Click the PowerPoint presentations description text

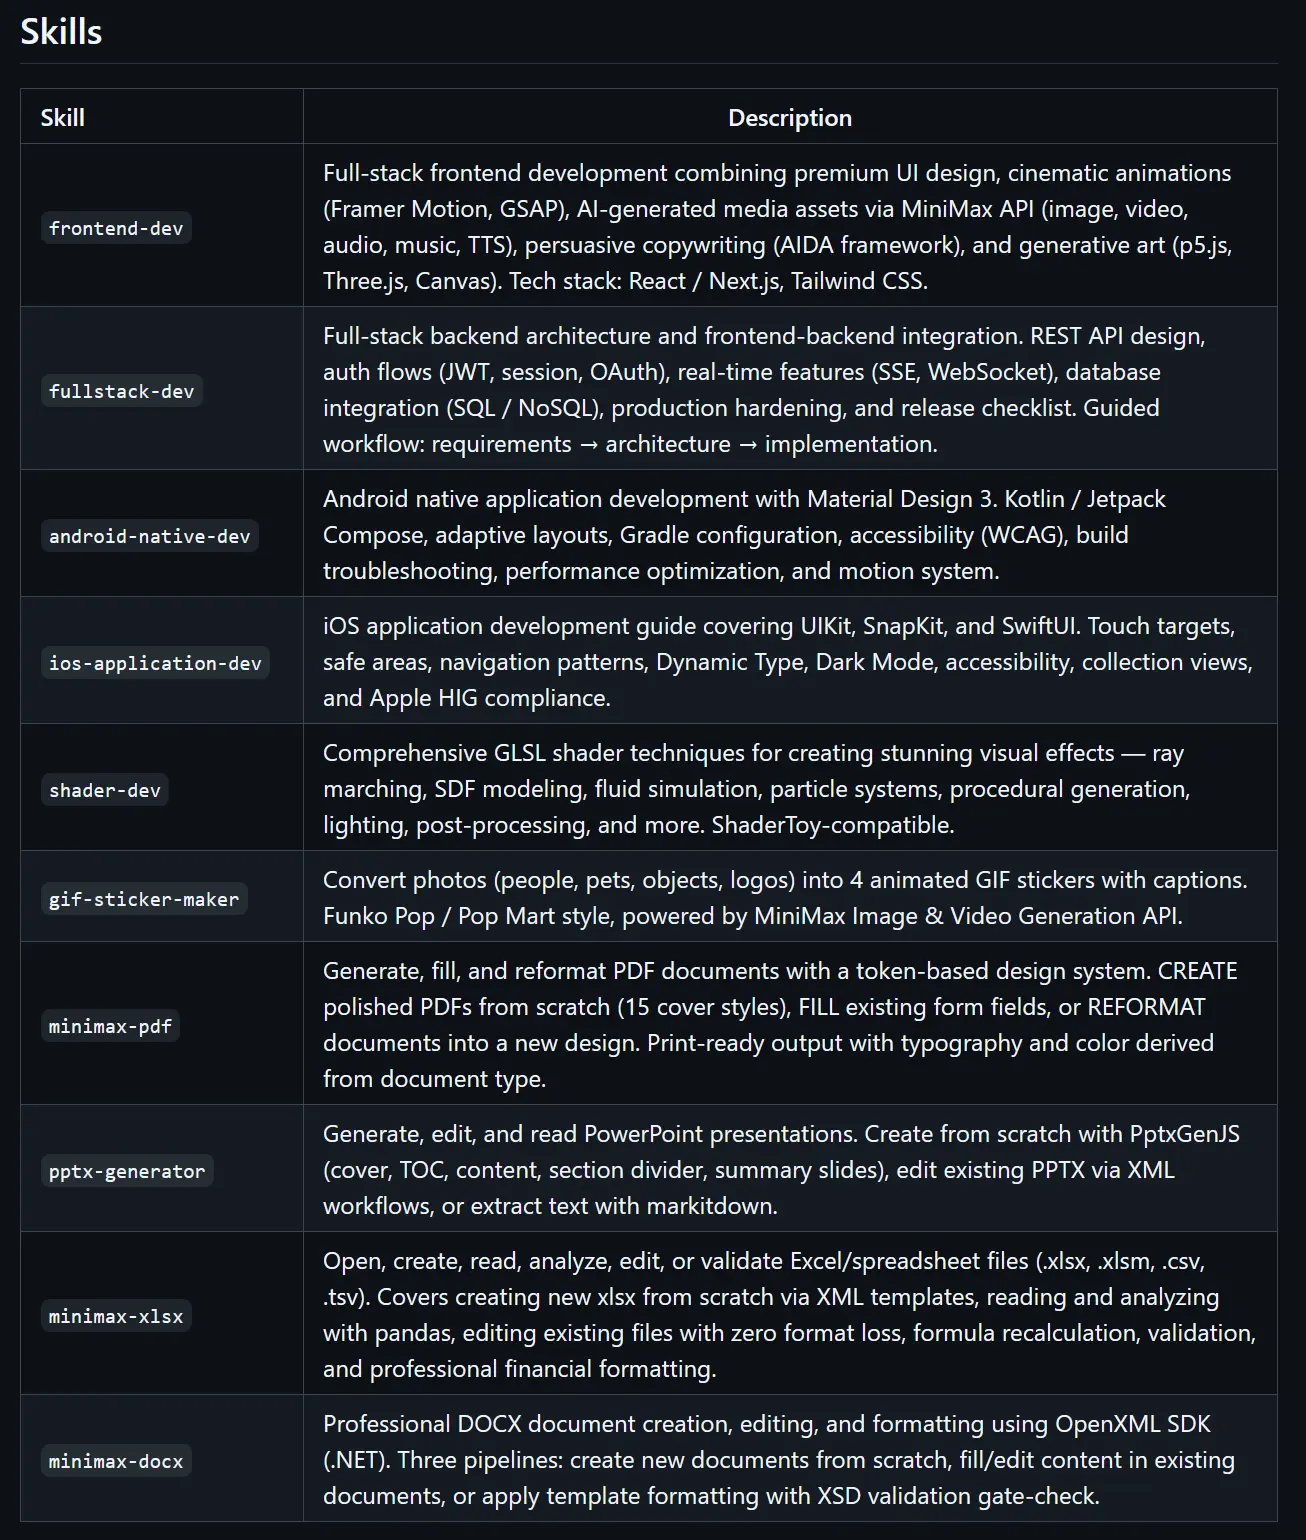coord(780,1170)
